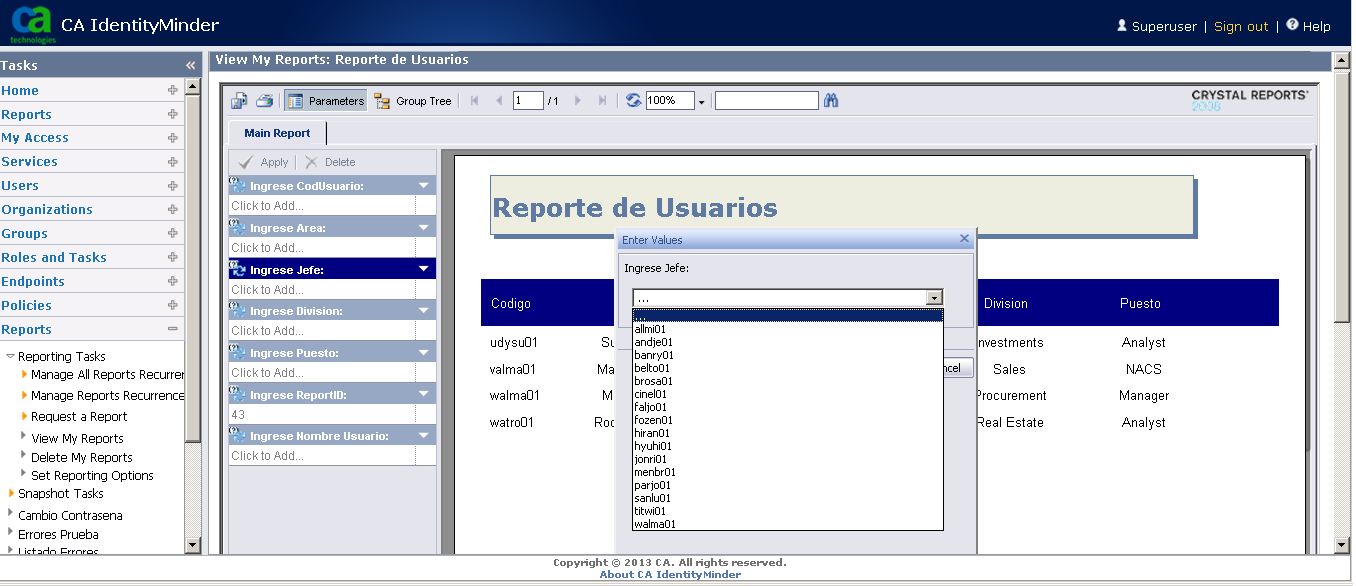Expand the Policies plus icon

(173, 306)
